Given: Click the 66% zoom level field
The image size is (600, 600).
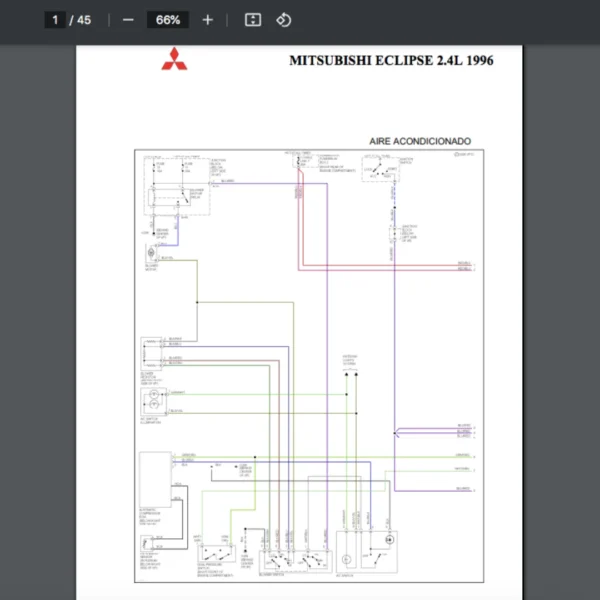Looking at the screenshot, I should click(x=168, y=20).
